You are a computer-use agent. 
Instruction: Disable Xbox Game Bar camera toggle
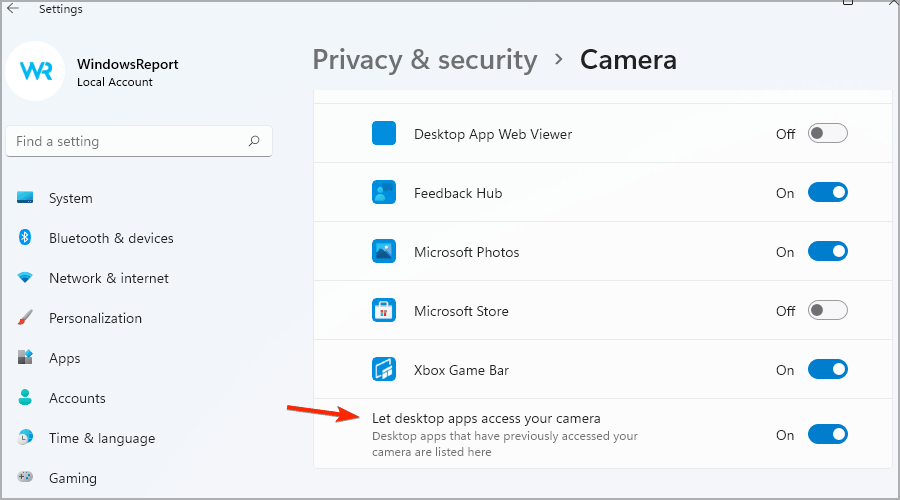827,370
